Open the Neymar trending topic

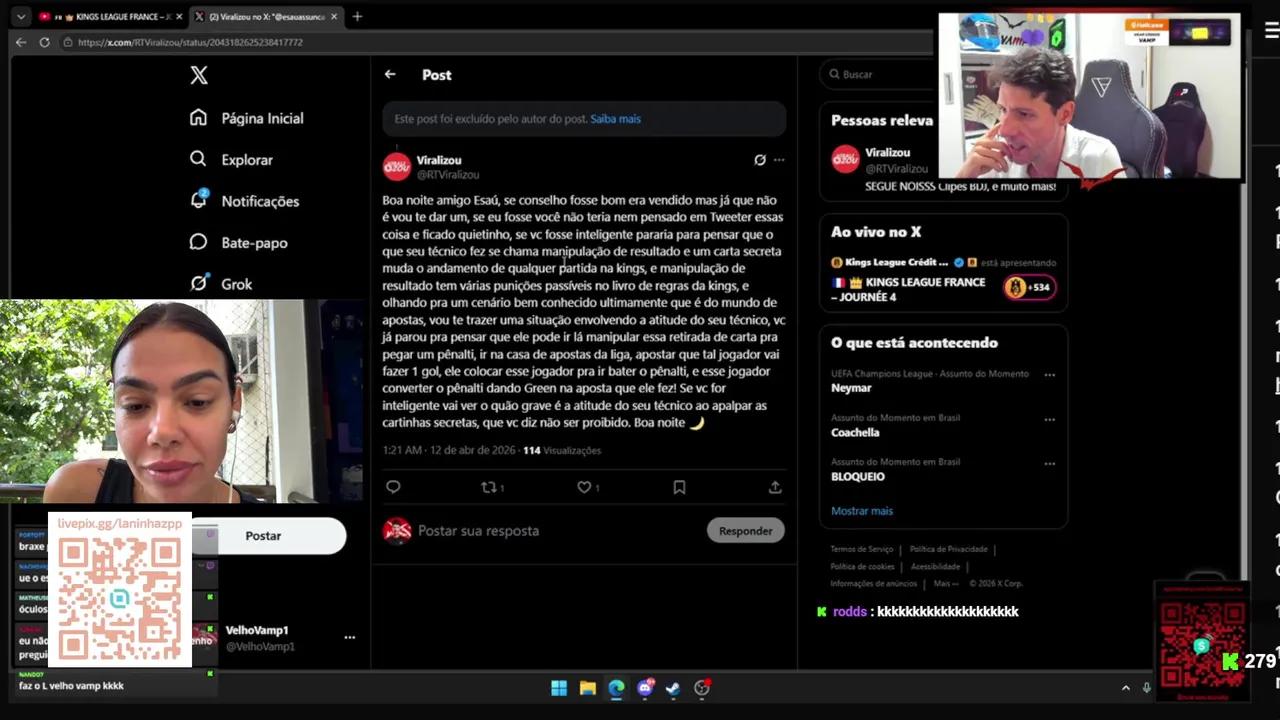[x=851, y=388]
